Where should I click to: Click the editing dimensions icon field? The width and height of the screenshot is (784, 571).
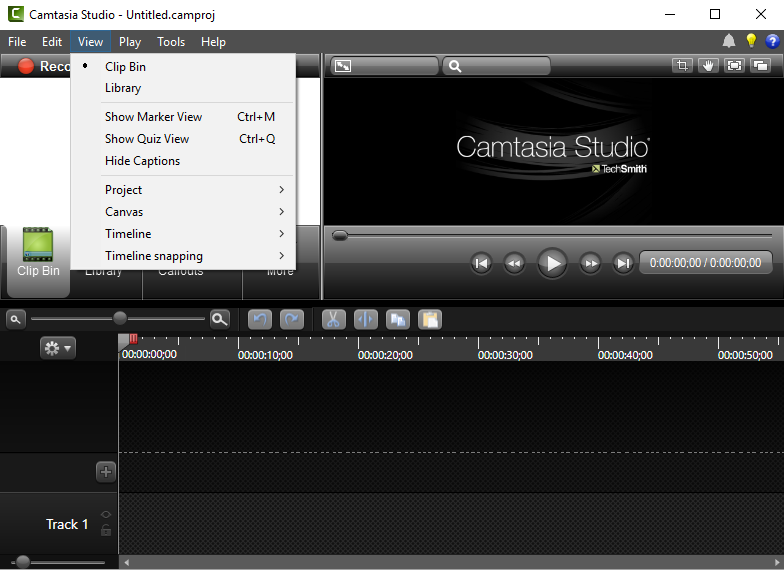(384, 66)
